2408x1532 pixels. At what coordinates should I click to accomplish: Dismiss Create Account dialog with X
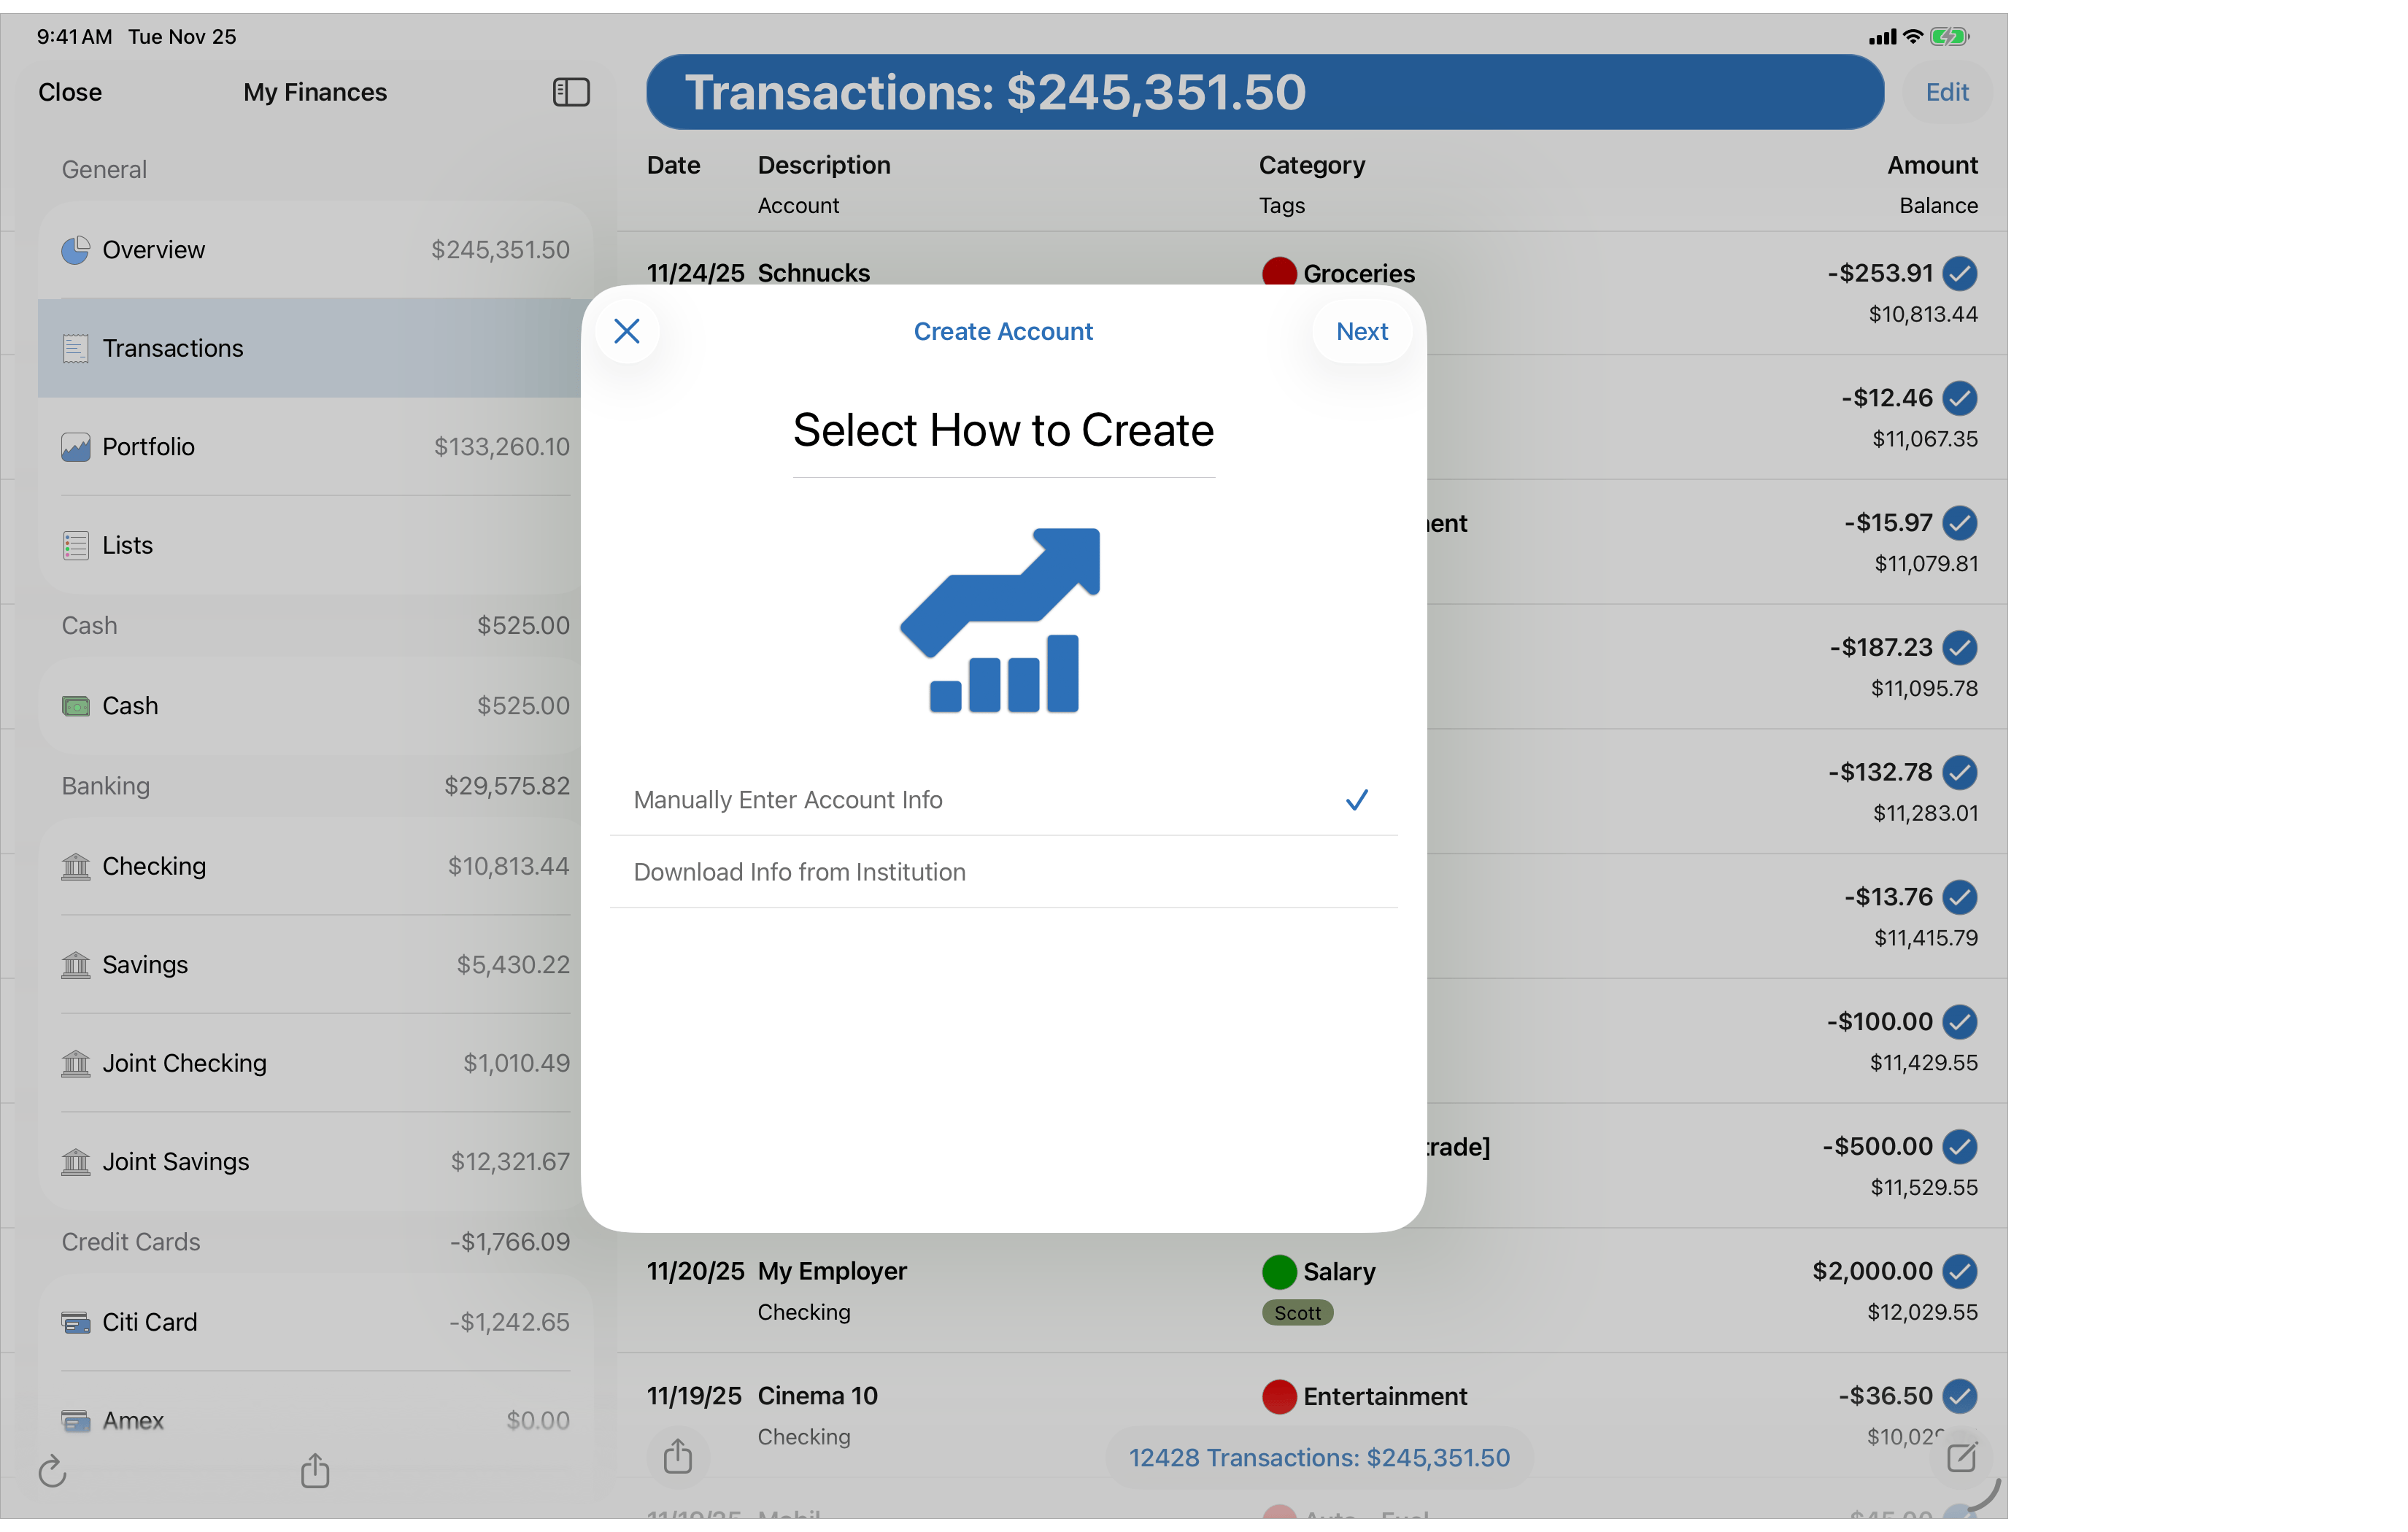(627, 331)
